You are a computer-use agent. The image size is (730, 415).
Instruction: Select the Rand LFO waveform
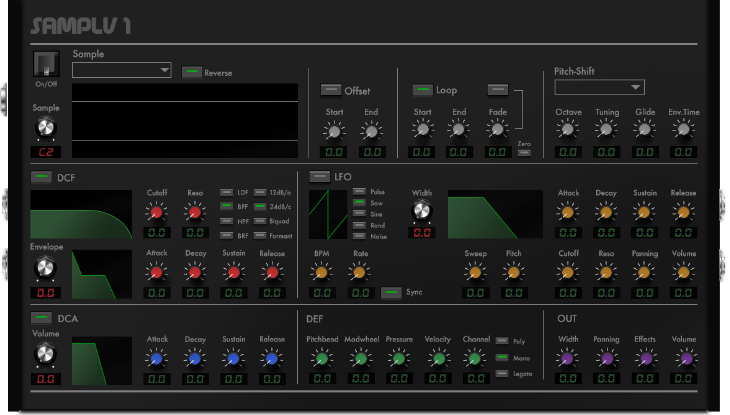(x=359, y=225)
